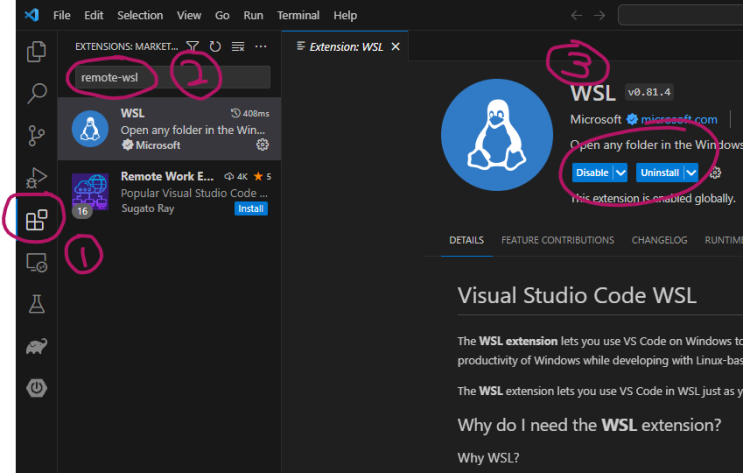Select the Remote Work Extension list entry

170,192
